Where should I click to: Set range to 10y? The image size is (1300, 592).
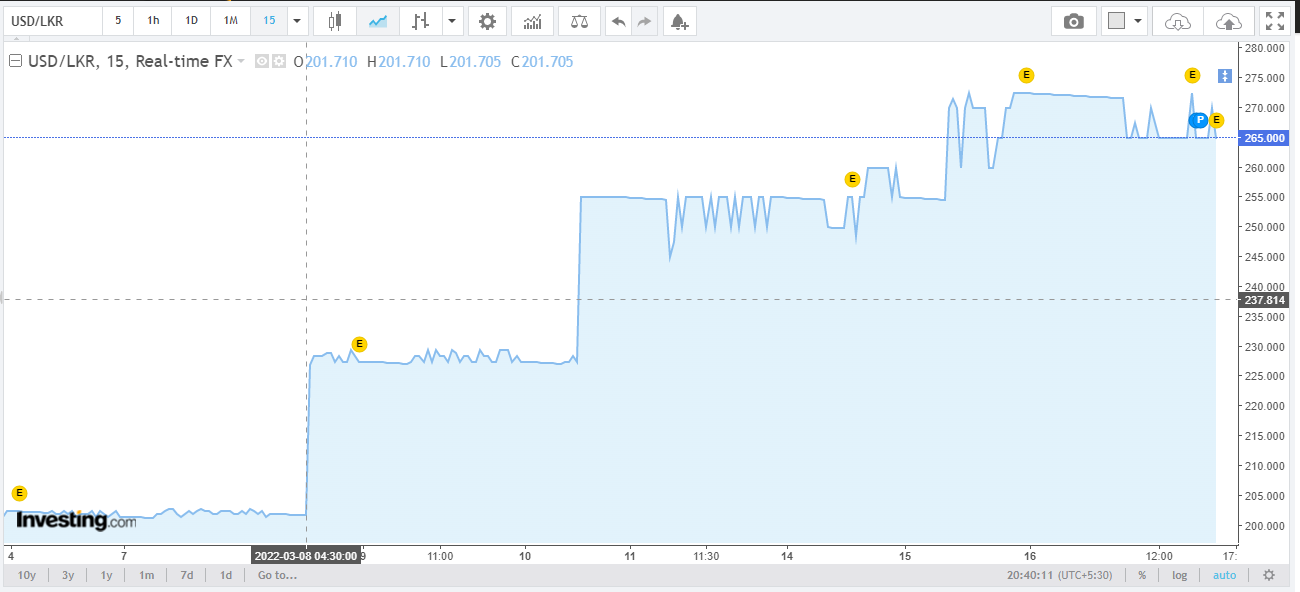click(x=27, y=575)
